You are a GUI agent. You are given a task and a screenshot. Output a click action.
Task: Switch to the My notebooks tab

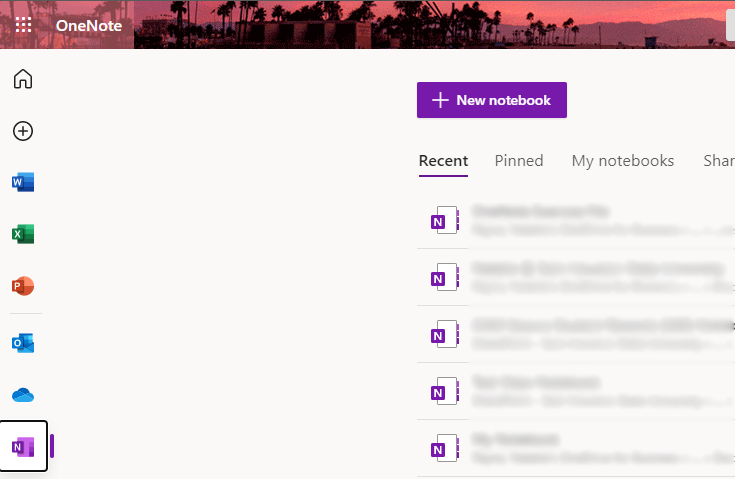coord(622,161)
